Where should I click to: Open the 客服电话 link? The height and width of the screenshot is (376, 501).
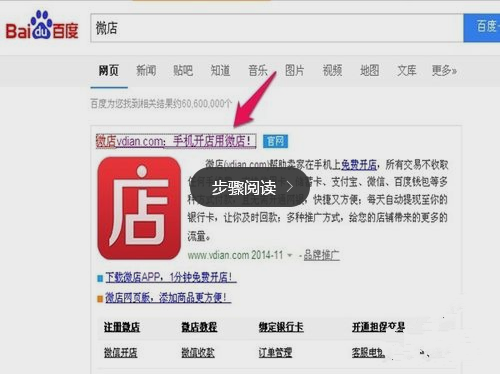coord(369,353)
